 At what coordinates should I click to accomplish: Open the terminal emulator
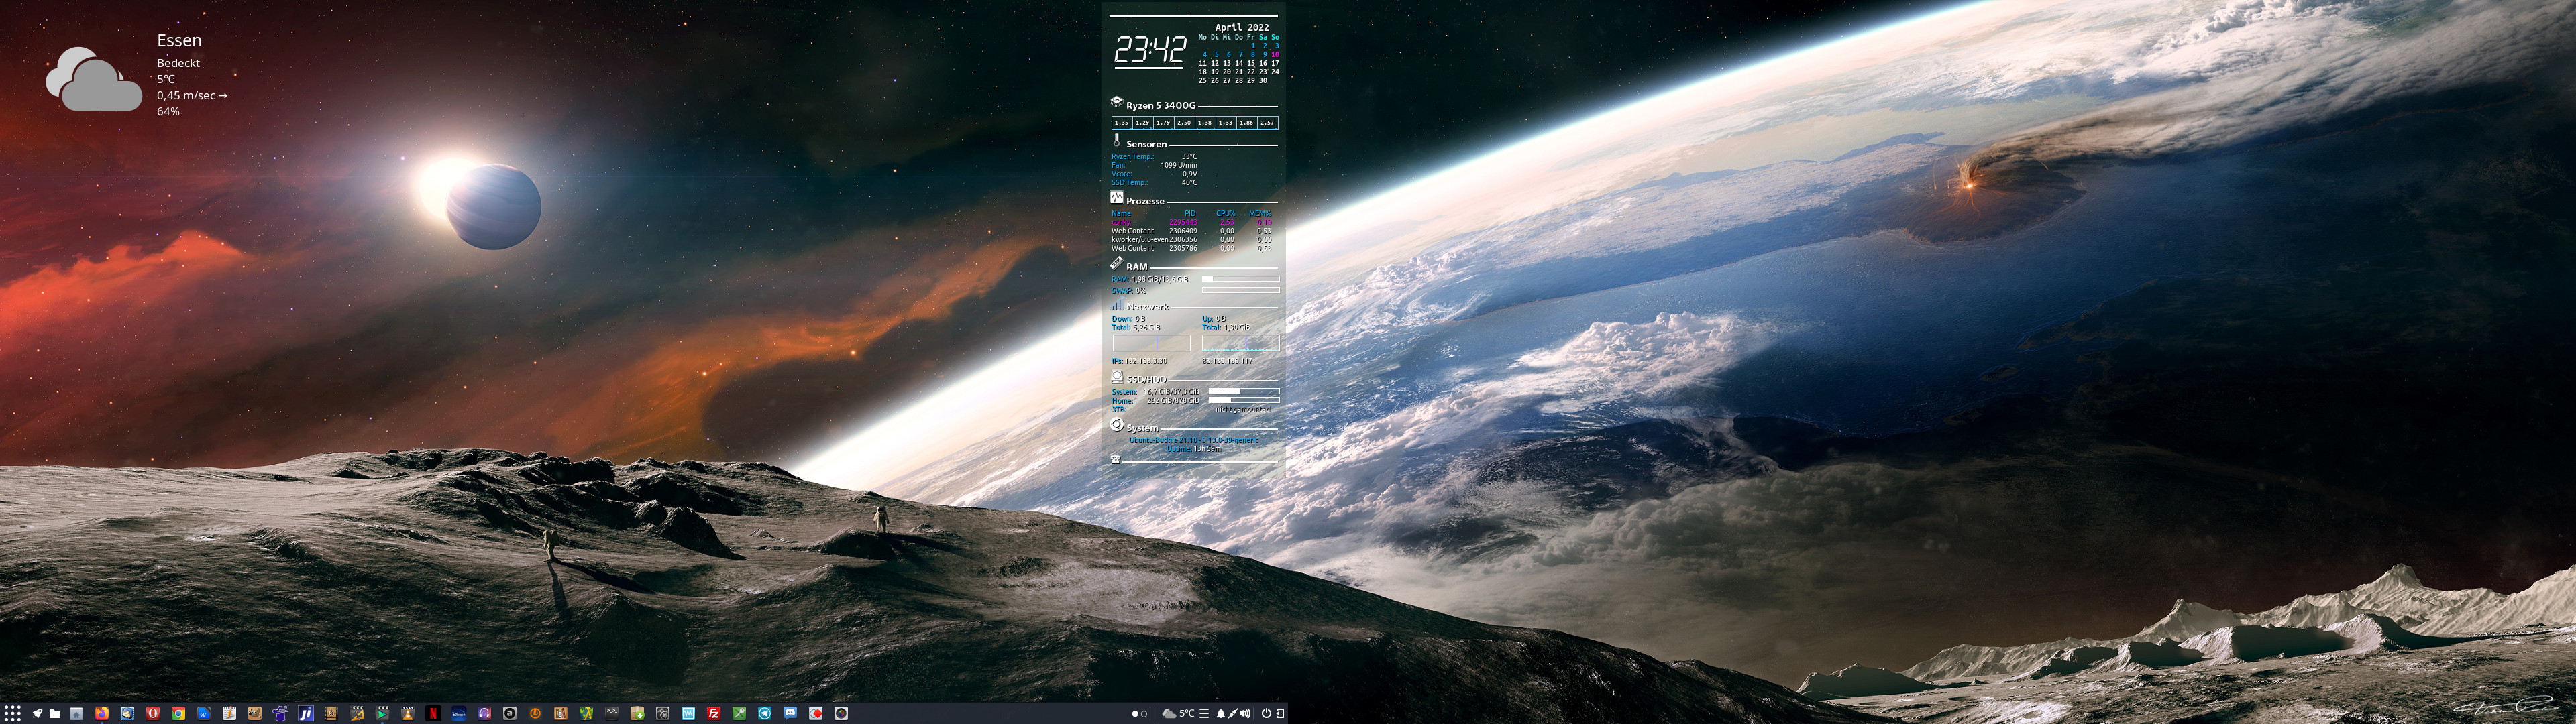pos(612,713)
